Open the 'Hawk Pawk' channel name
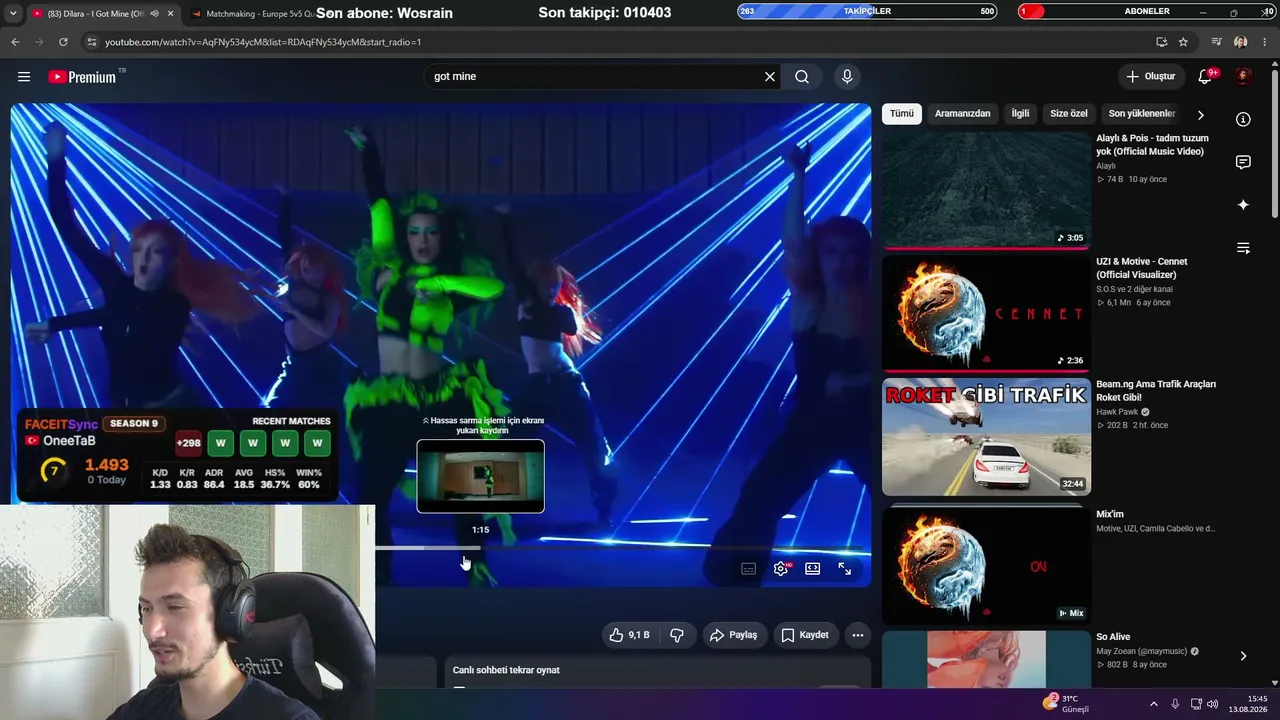 click(x=1117, y=412)
